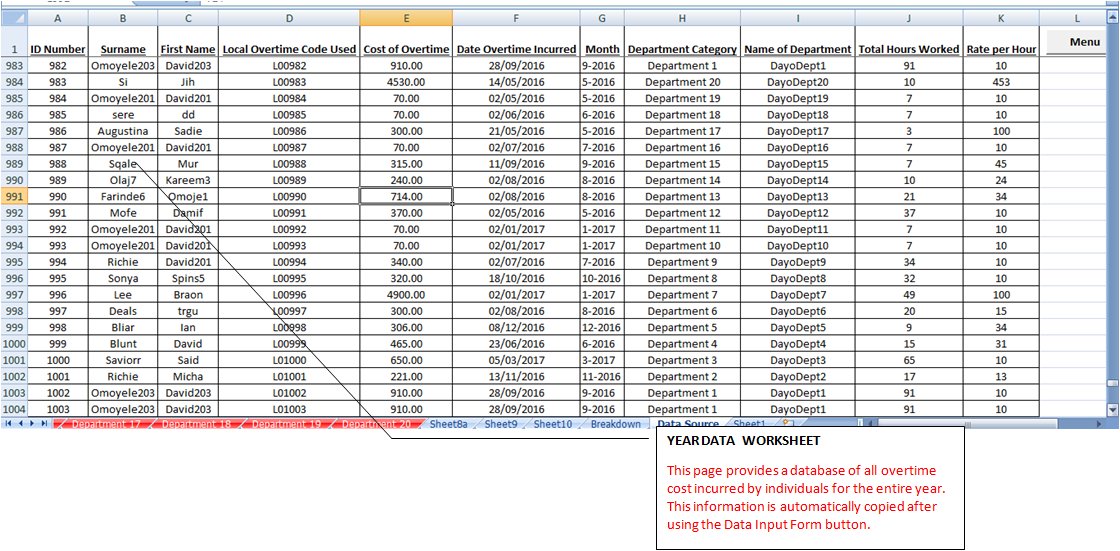Open the Sheet8a tab
Image resolution: width=1120 pixels, height=551 pixels.
point(448,424)
